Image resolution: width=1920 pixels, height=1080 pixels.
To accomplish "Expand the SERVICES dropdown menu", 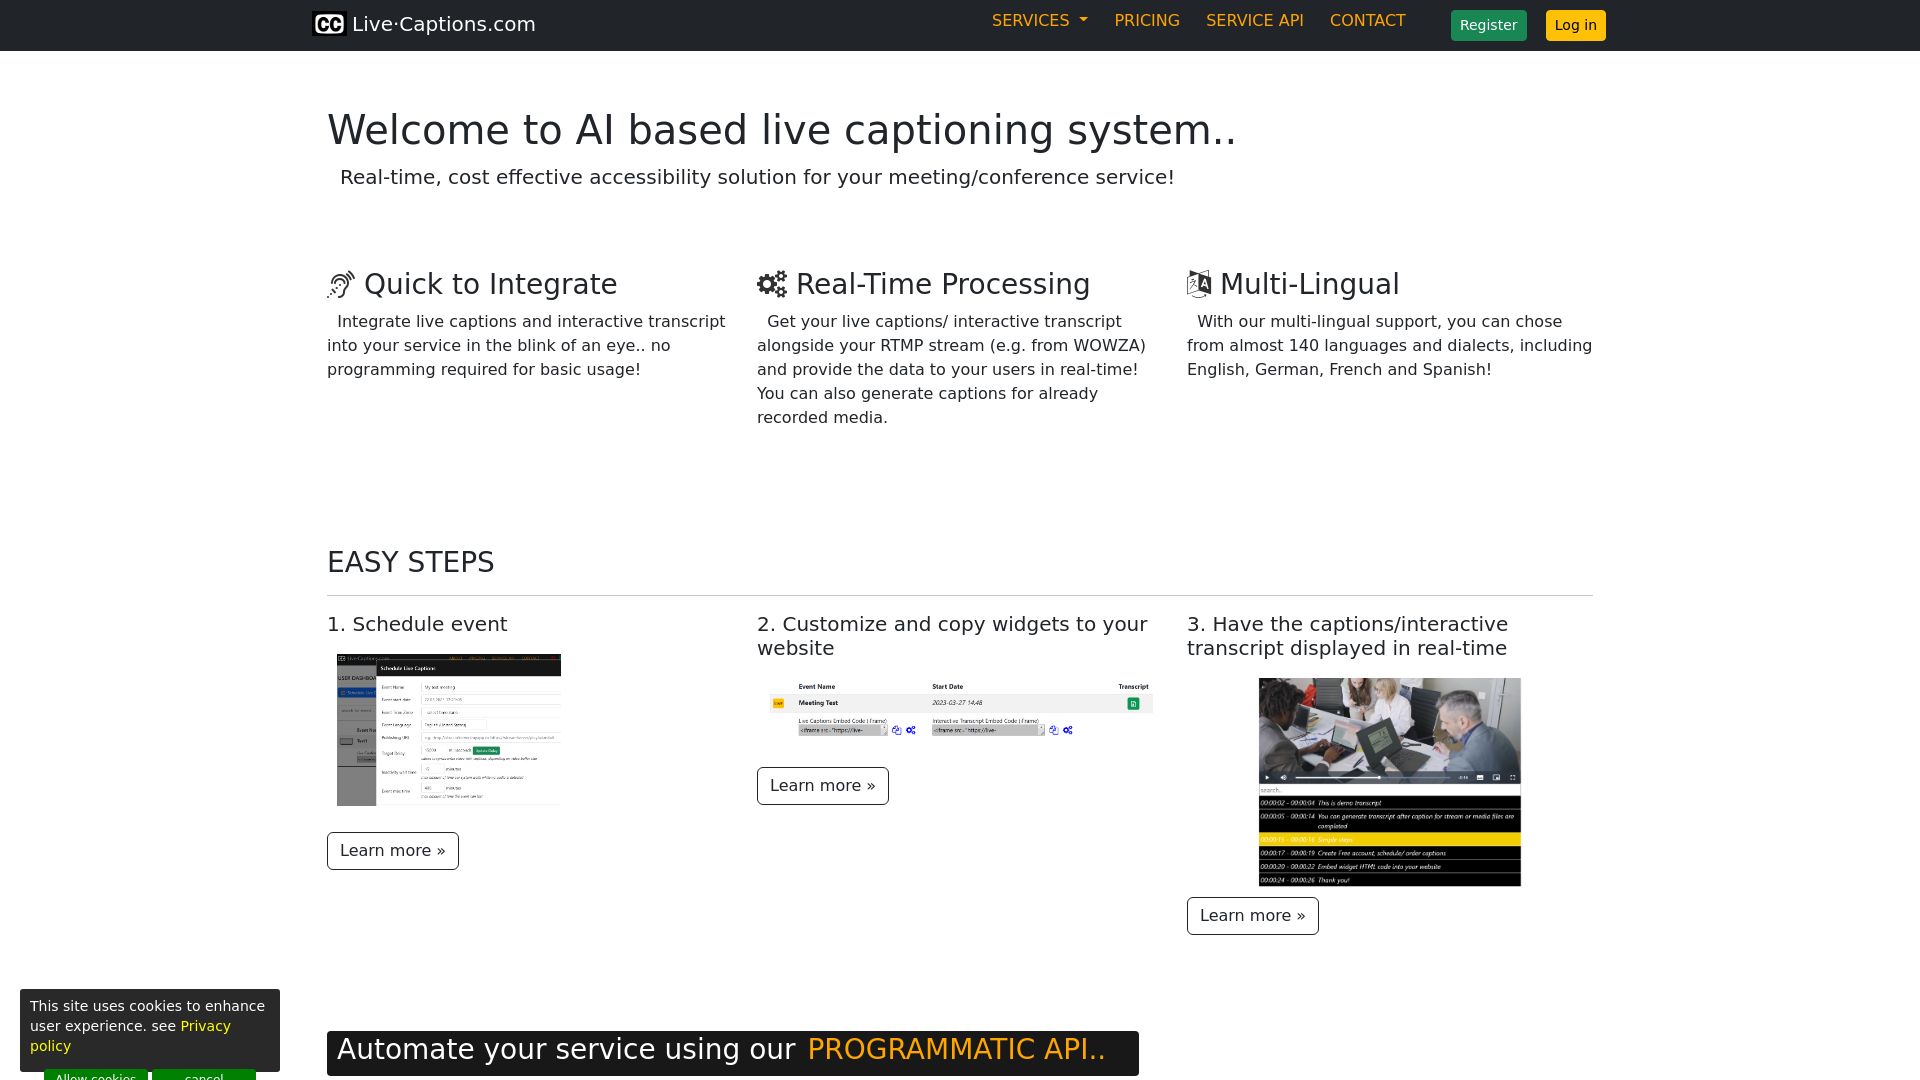I will click(1039, 20).
